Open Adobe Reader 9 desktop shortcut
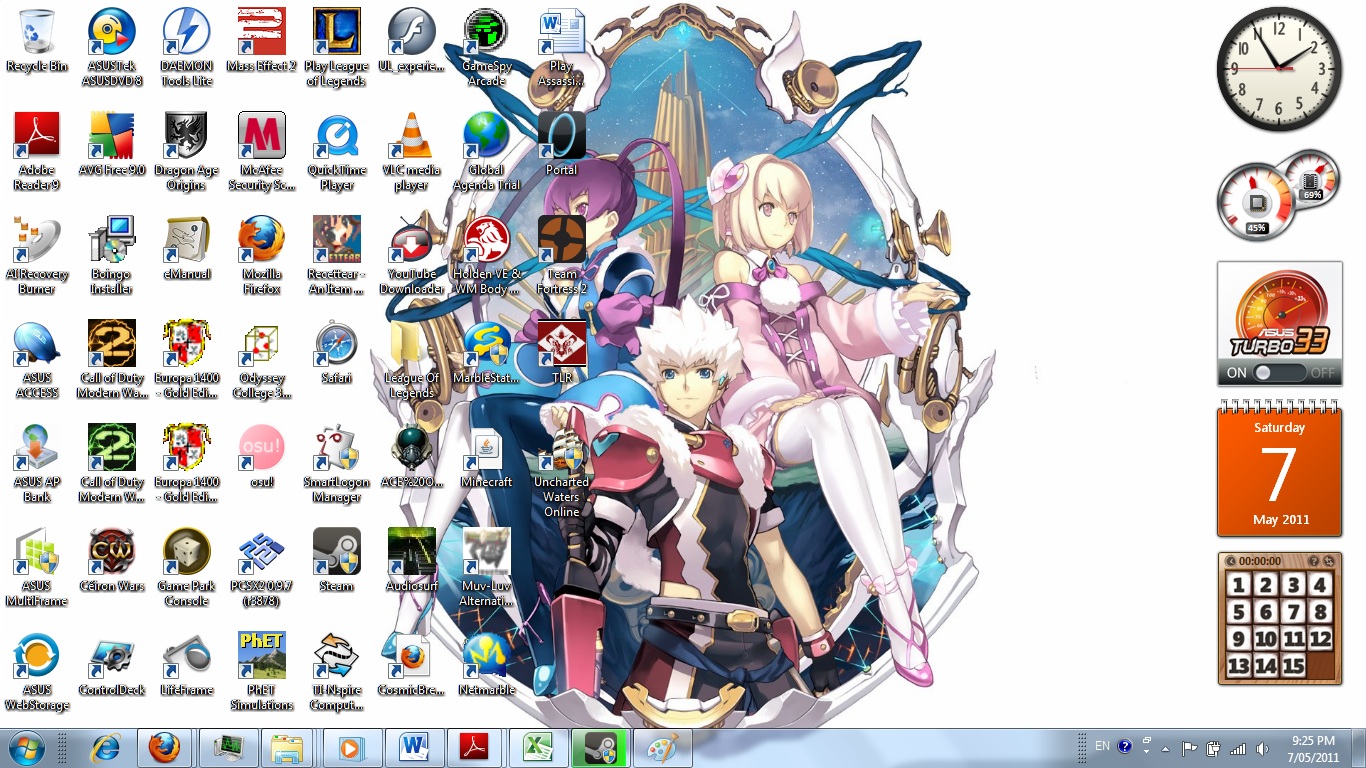1366x768 pixels. (x=37, y=151)
